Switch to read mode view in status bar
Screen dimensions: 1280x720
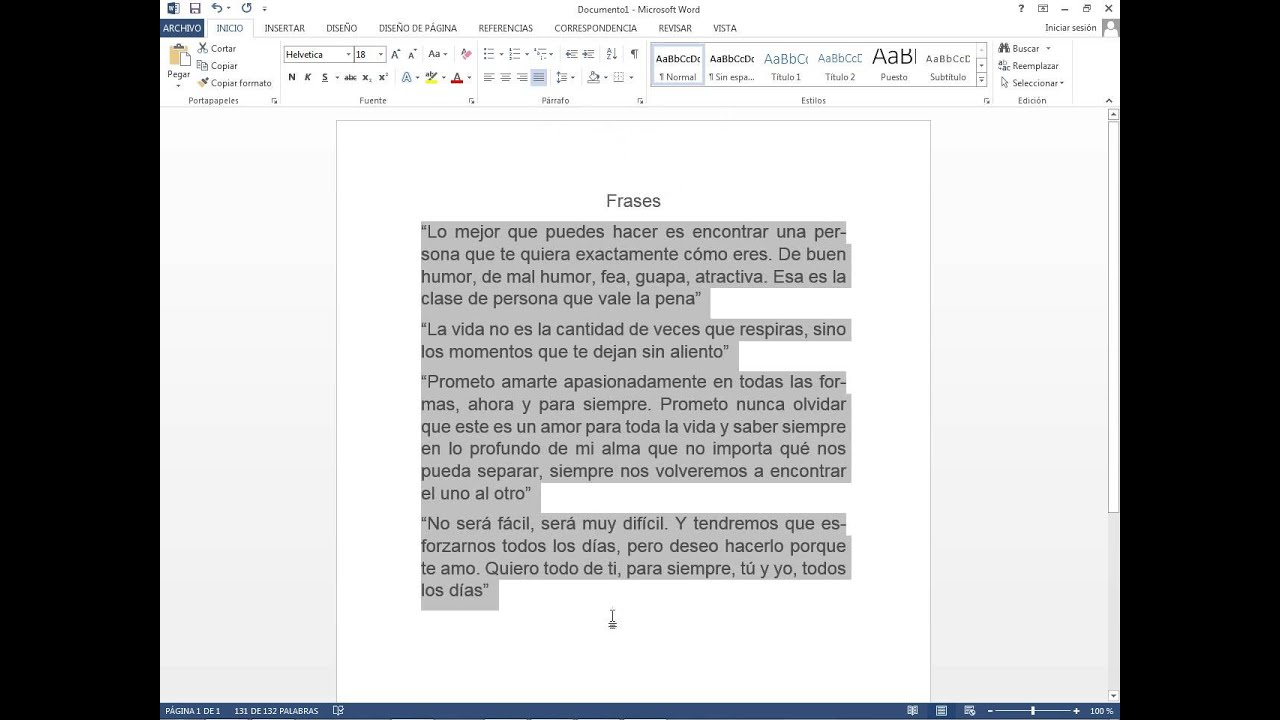click(x=913, y=711)
